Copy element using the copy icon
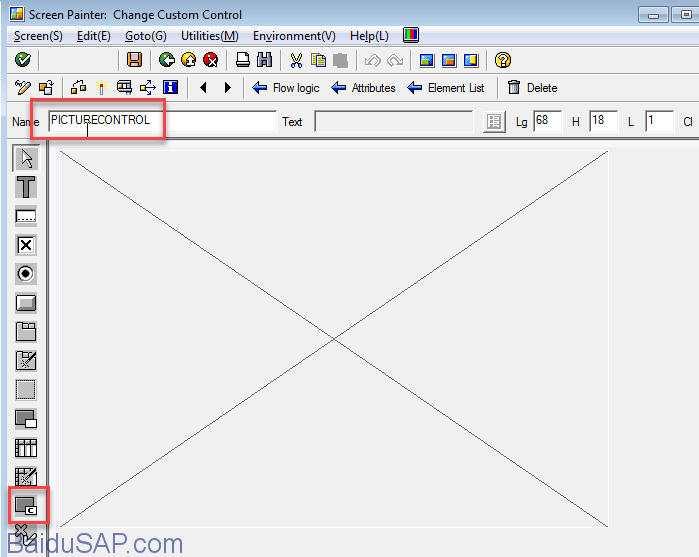699x557 pixels. [318, 60]
